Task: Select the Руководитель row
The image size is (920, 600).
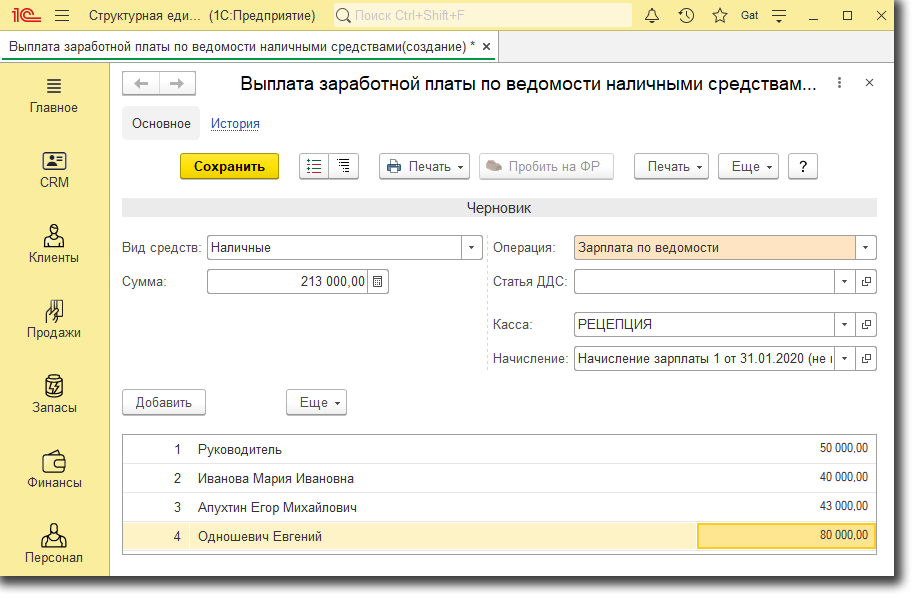Action: (x=499, y=449)
